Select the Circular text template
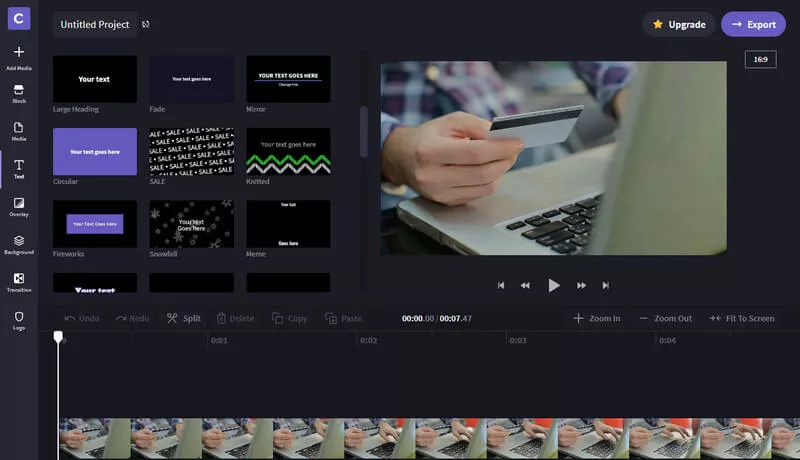 click(95, 151)
